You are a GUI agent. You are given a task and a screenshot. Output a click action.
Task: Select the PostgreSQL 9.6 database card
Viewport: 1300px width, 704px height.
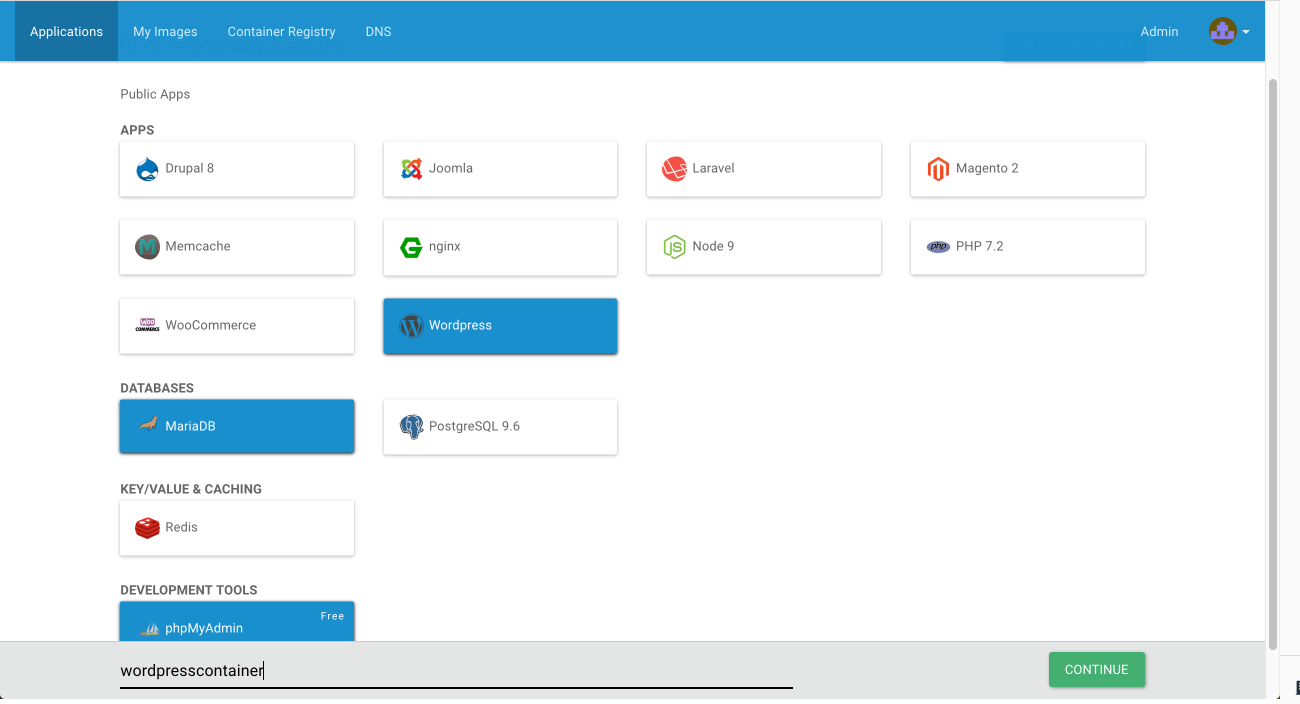500,427
